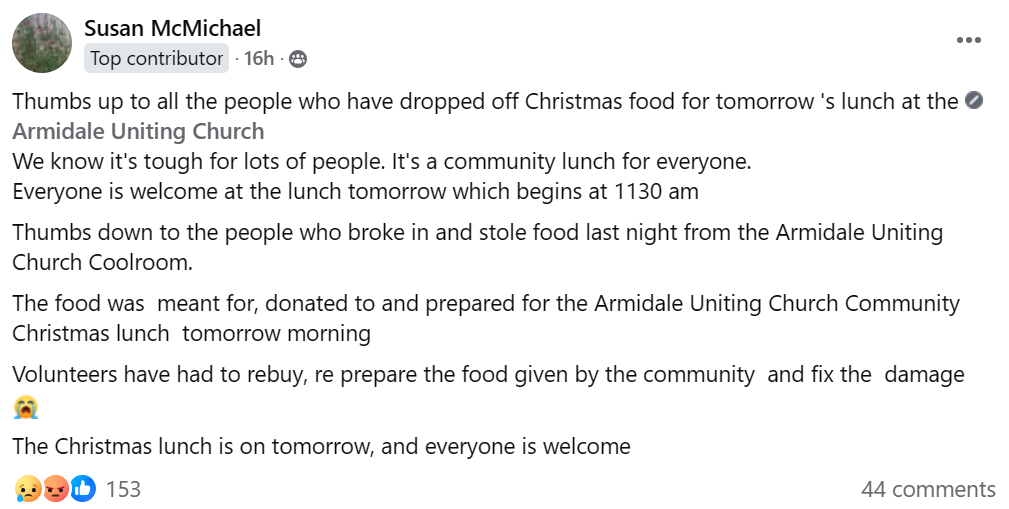Click the group audience privacy icon
The image size is (1009, 509).
(x=297, y=59)
